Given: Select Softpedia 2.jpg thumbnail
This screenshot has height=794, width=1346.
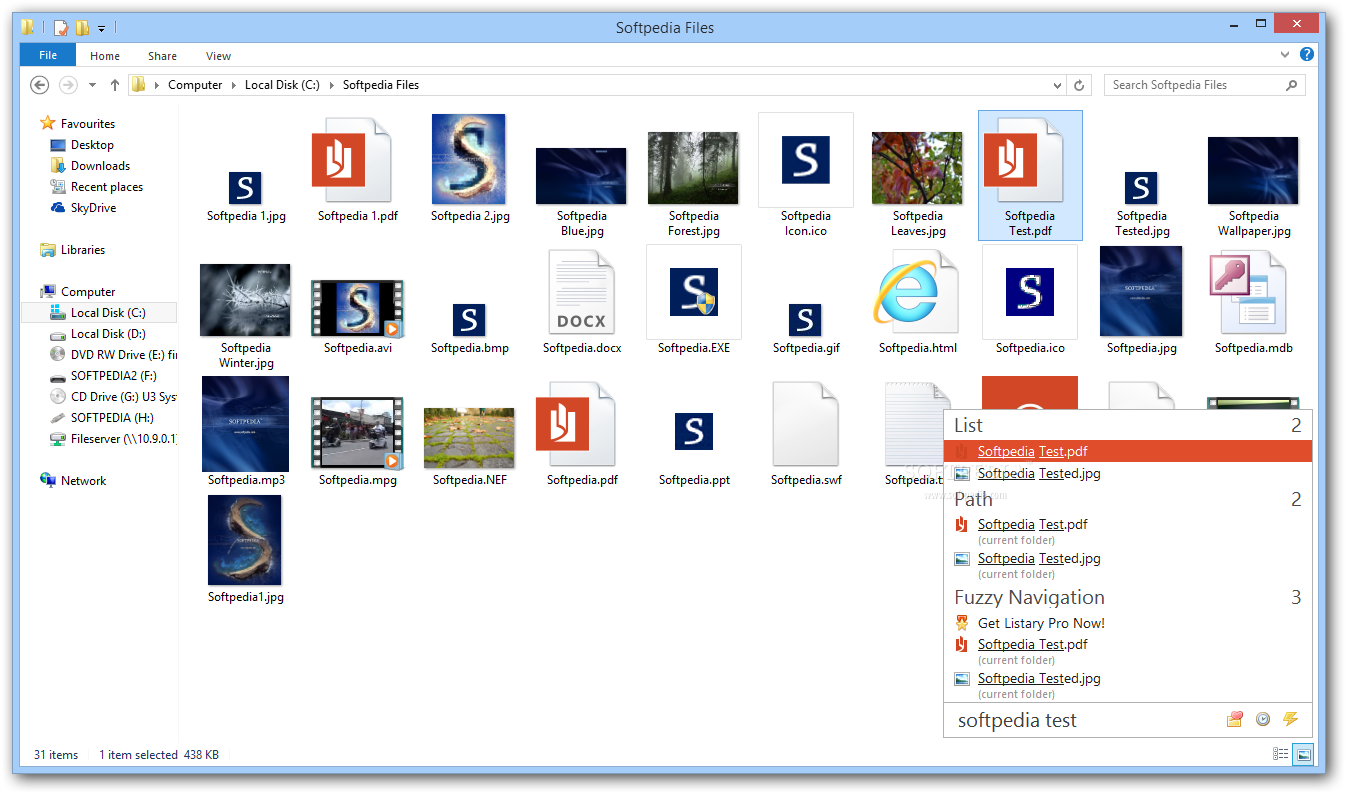Looking at the screenshot, I should pyautogui.click(x=469, y=159).
